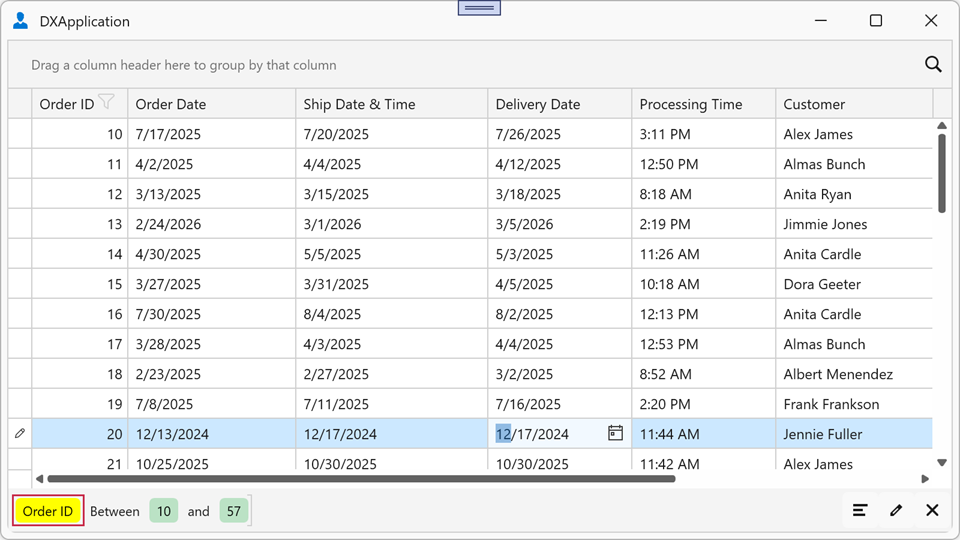Click the group panel drag area text
Viewport: 960px width, 540px height.
pyautogui.click(x=184, y=65)
